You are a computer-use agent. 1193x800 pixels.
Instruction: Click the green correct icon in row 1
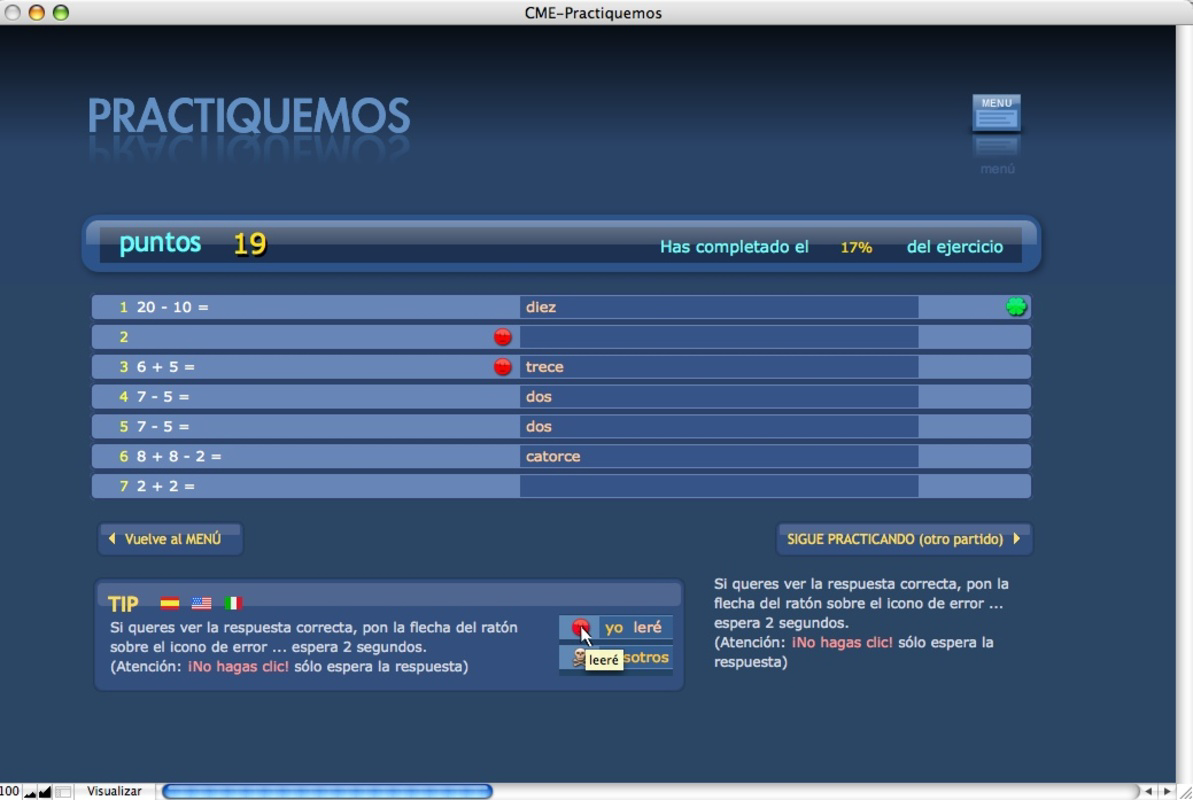pyautogui.click(x=1016, y=307)
